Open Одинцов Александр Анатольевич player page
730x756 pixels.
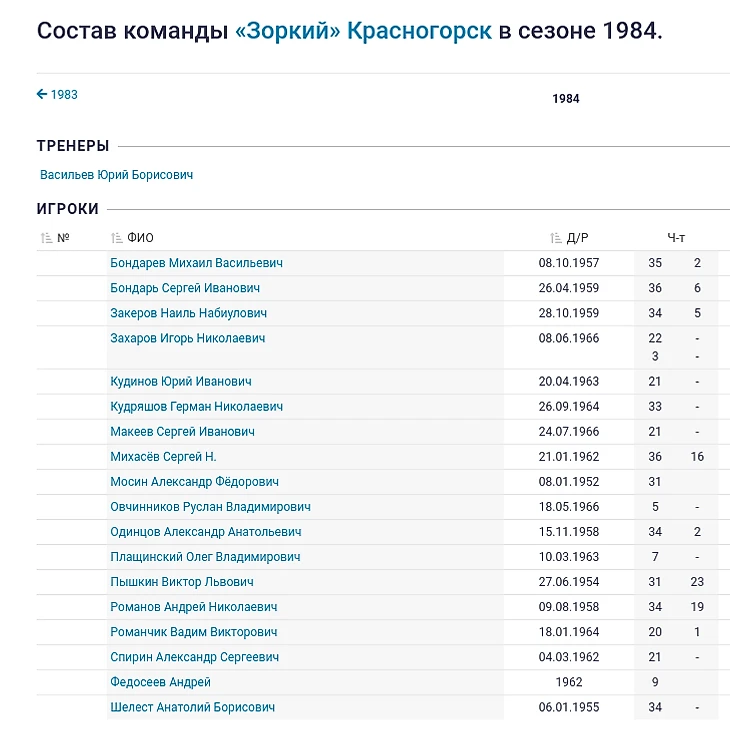206,532
